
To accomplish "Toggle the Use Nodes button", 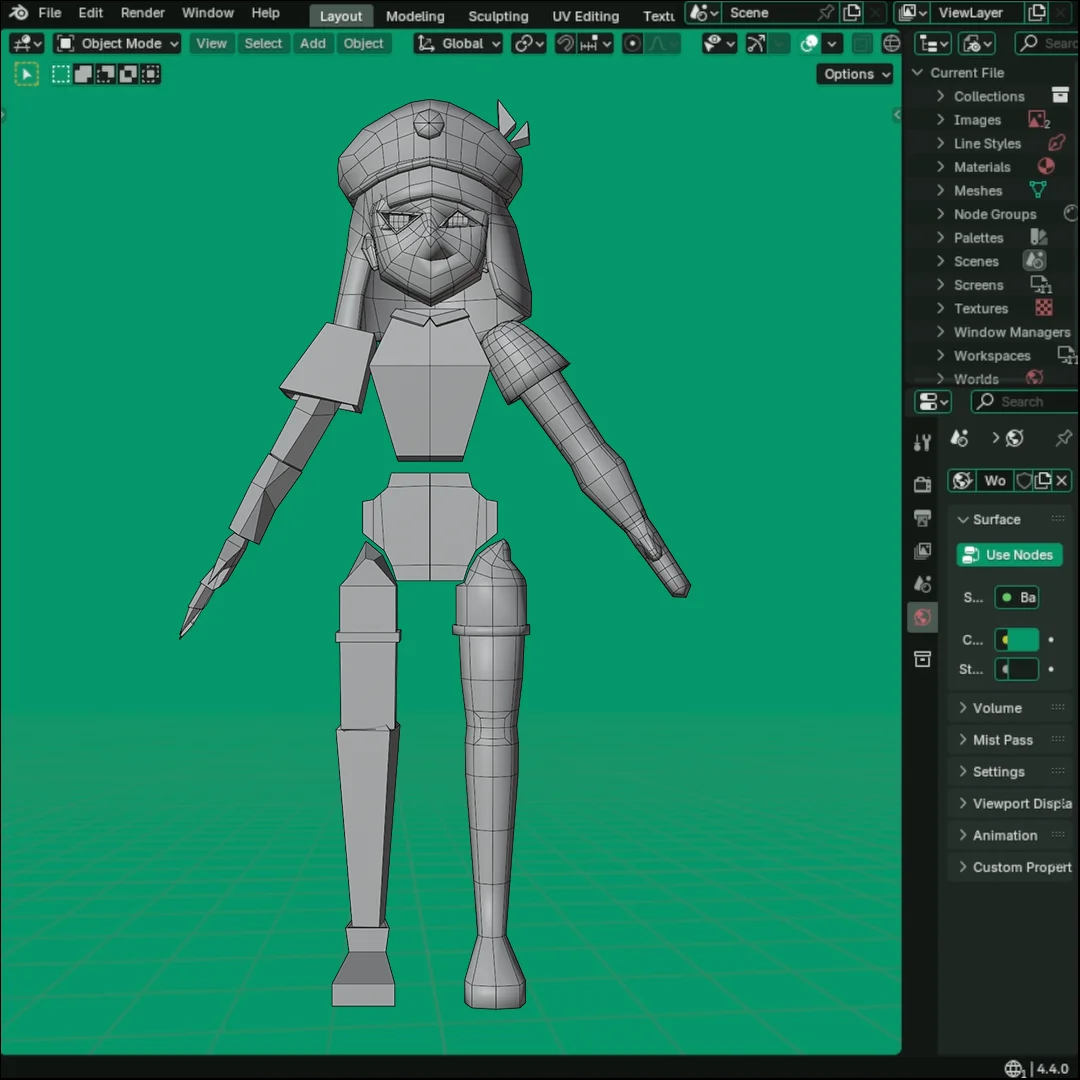I will [1008, 555].
